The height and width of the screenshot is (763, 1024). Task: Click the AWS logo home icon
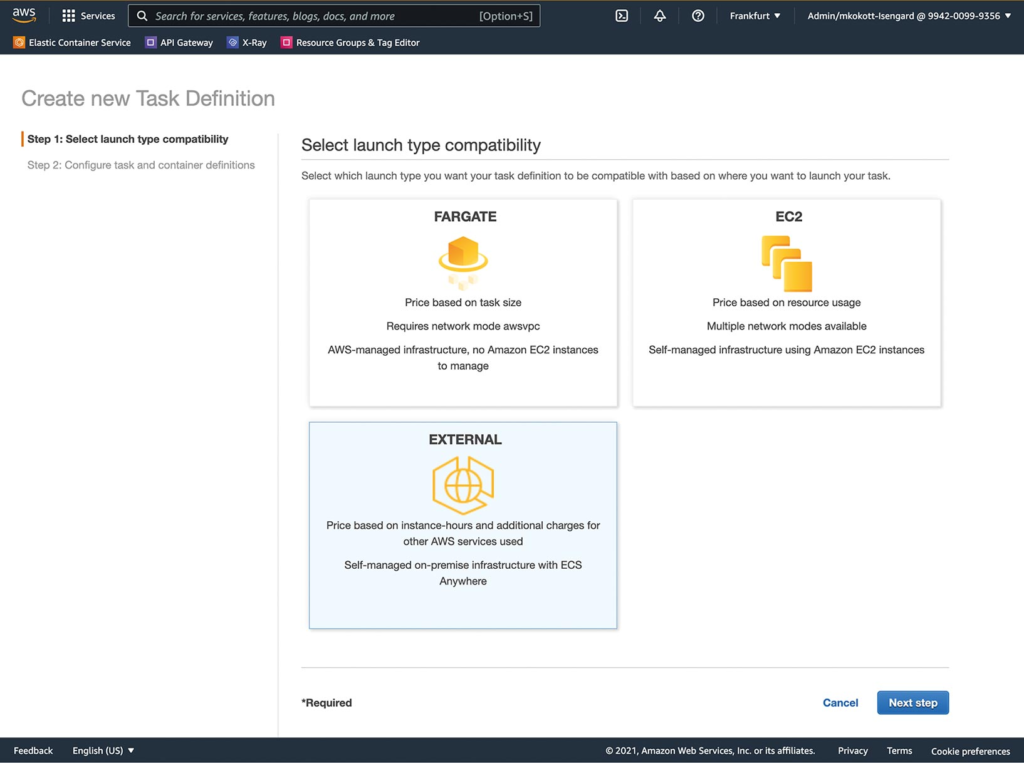24,15
